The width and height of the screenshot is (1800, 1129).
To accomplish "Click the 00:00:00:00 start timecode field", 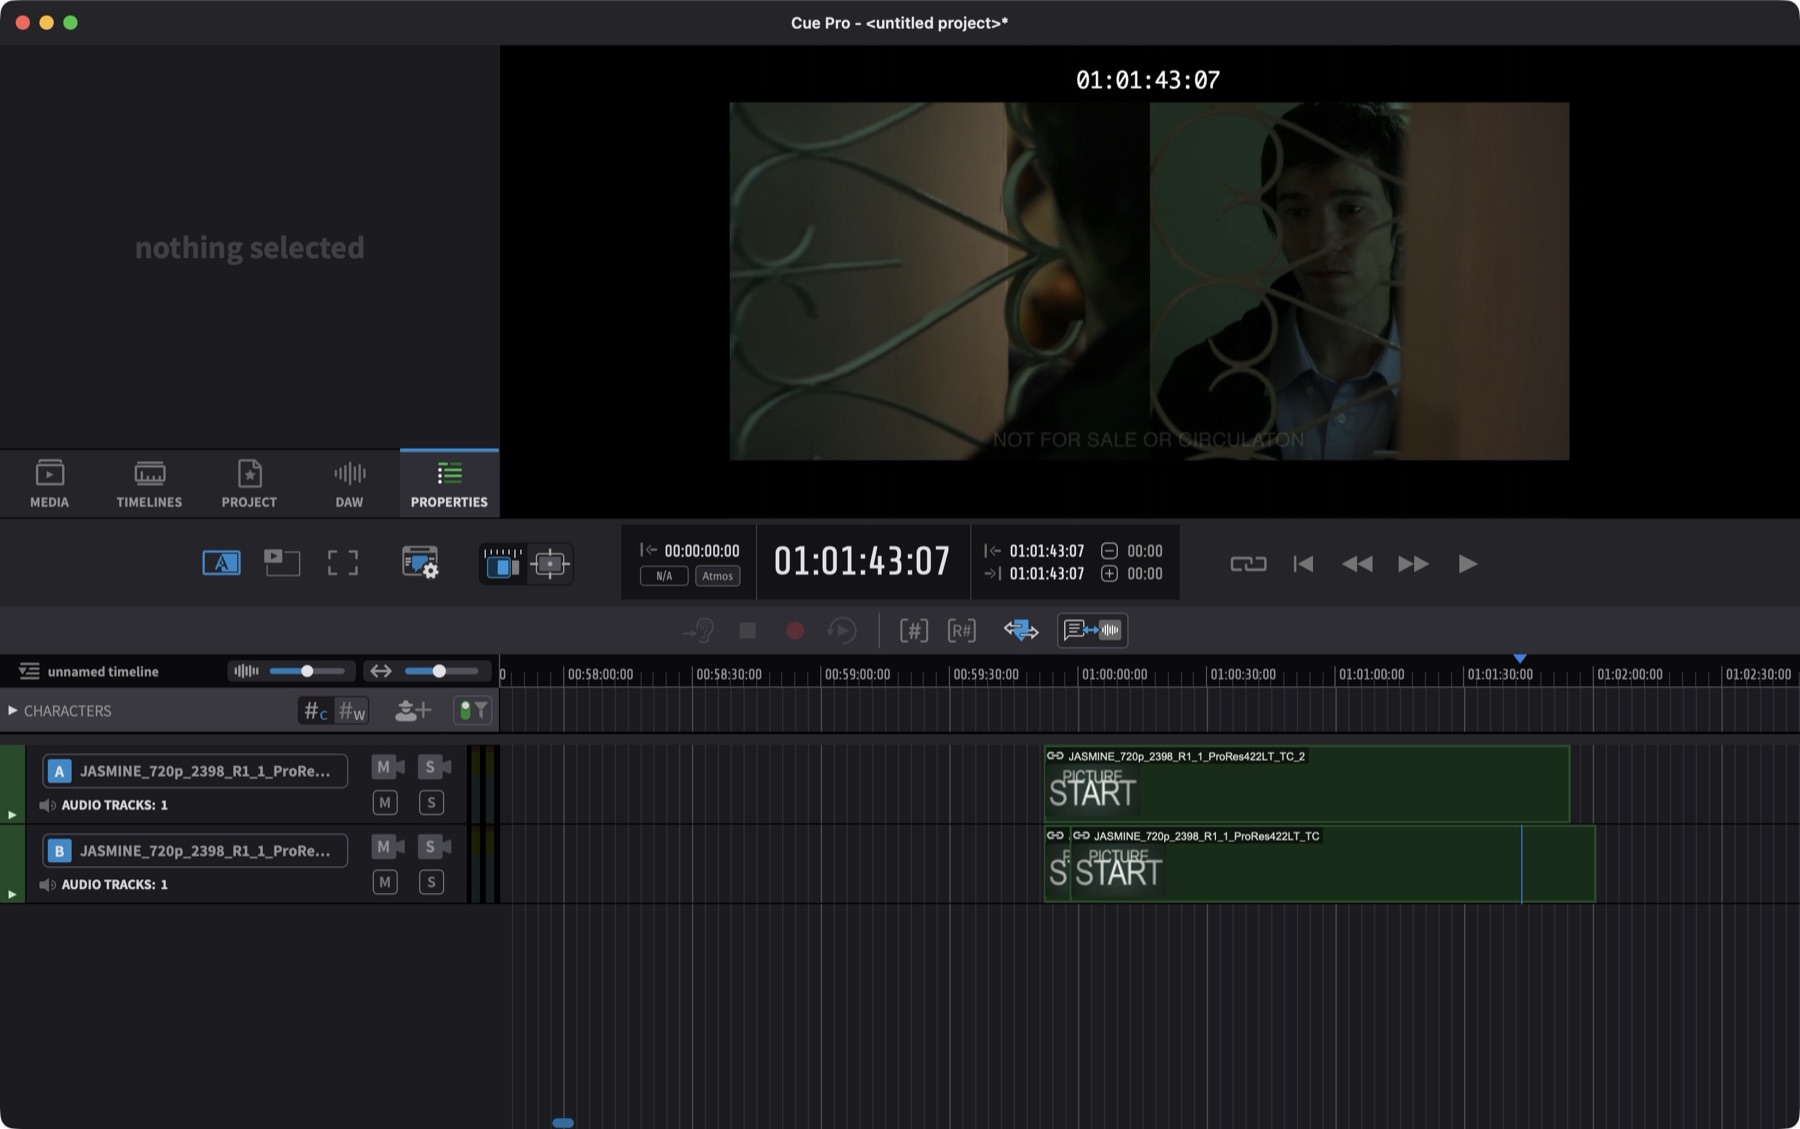I will (702, 551).
